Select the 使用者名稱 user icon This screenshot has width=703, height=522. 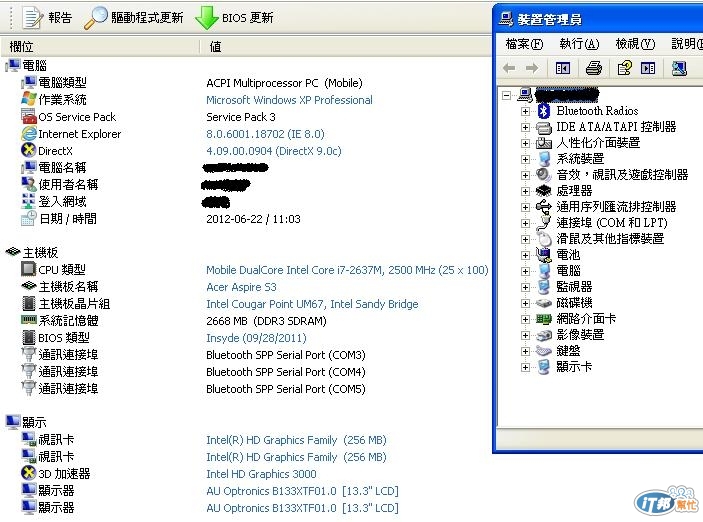coord(29,184)
